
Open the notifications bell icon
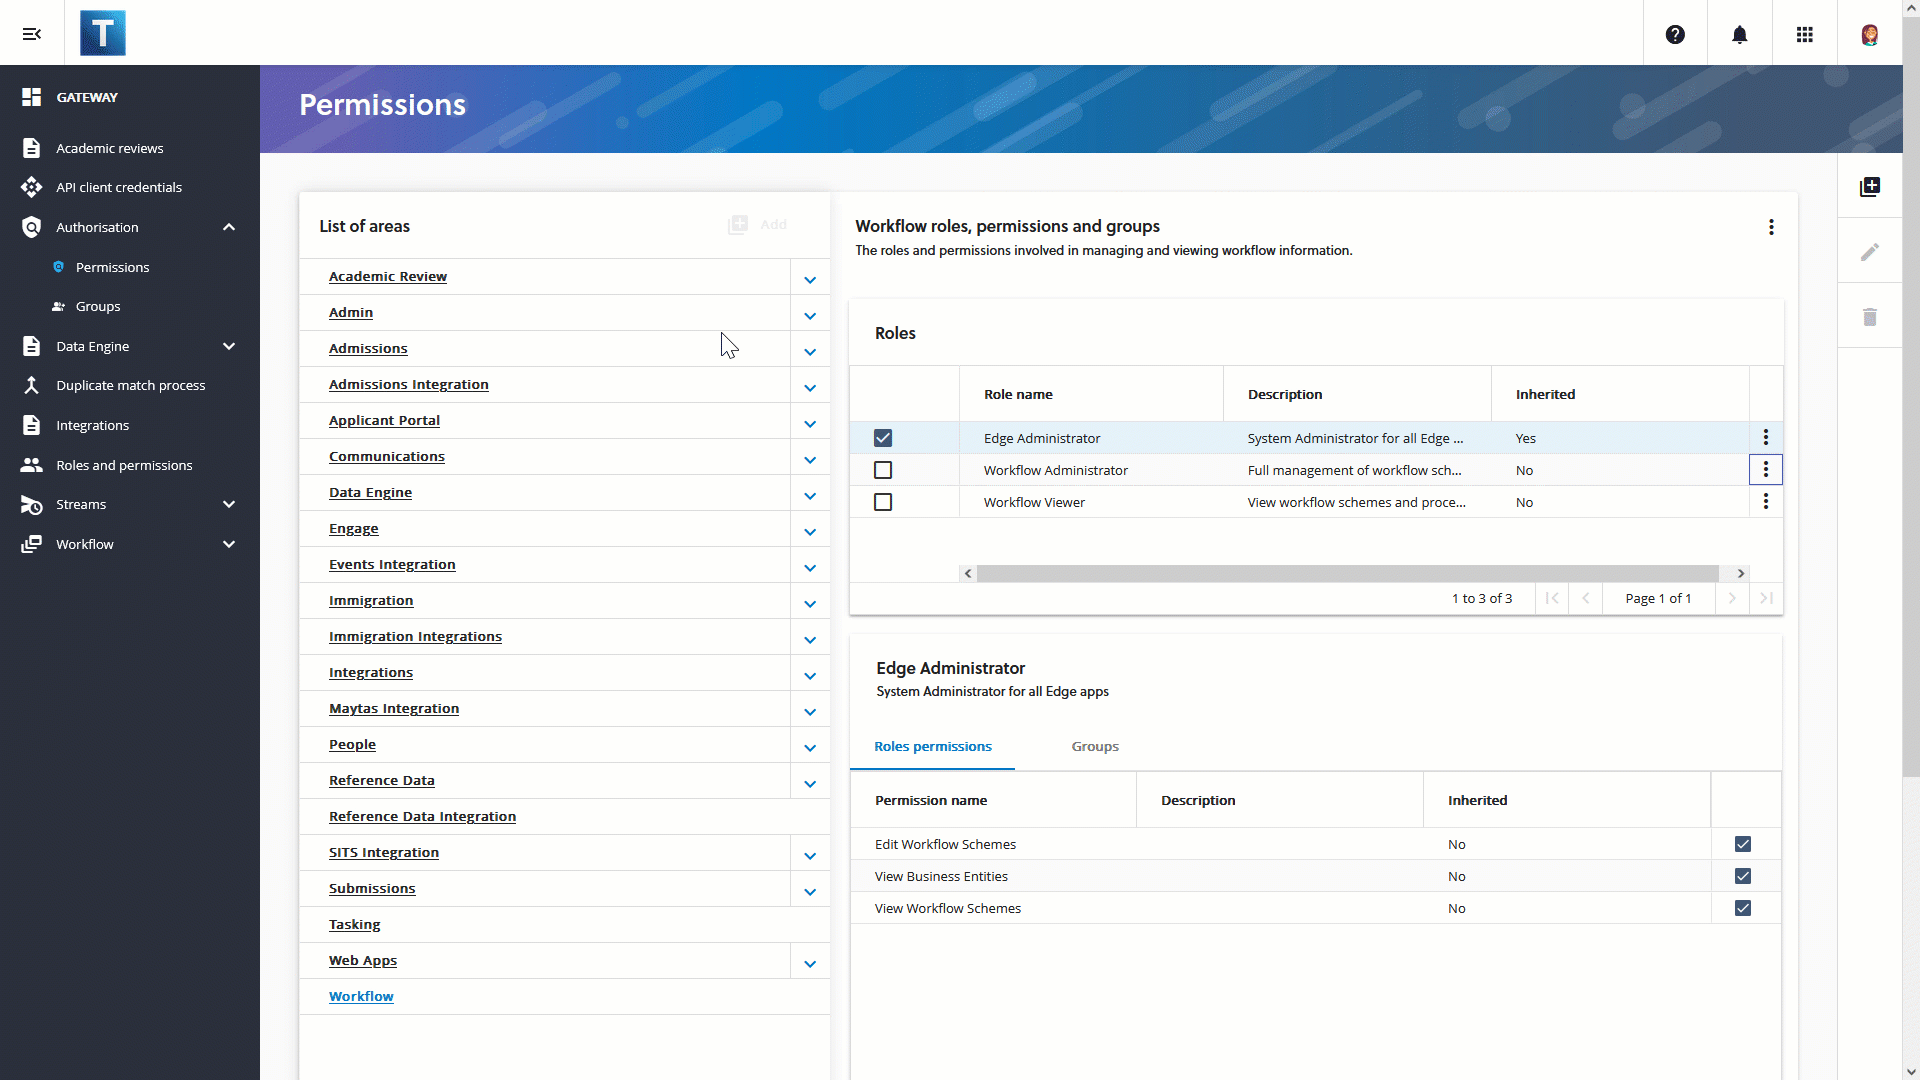[x=1739, y=34]
